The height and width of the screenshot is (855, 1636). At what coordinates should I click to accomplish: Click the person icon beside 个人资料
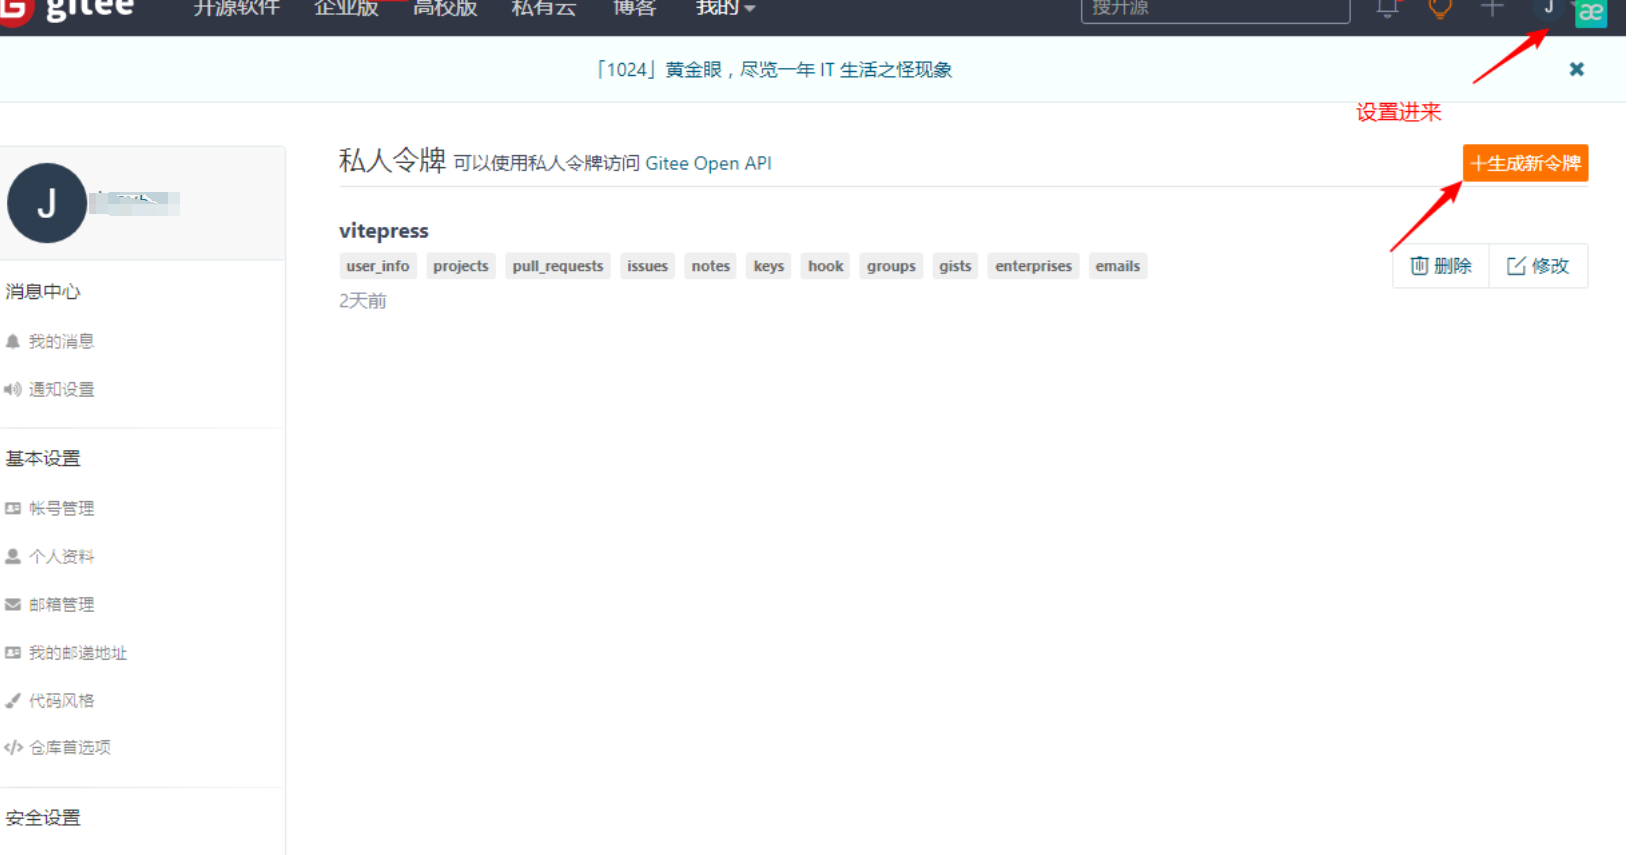(13, 556)
